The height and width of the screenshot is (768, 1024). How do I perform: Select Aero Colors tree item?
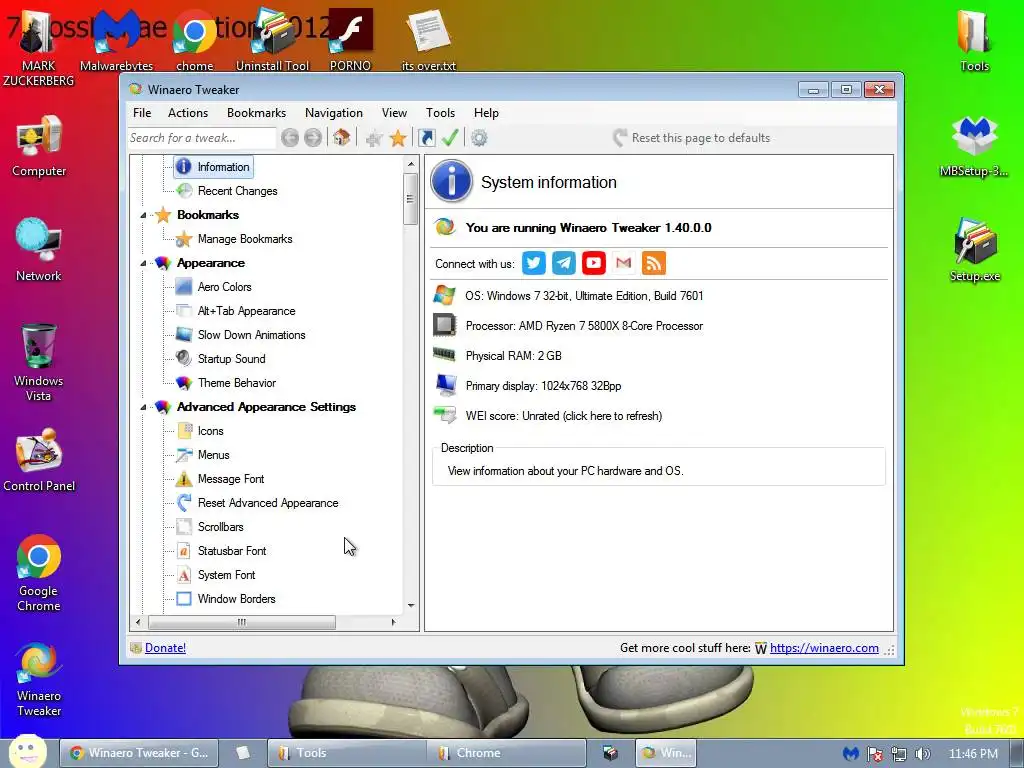point(225,287)
